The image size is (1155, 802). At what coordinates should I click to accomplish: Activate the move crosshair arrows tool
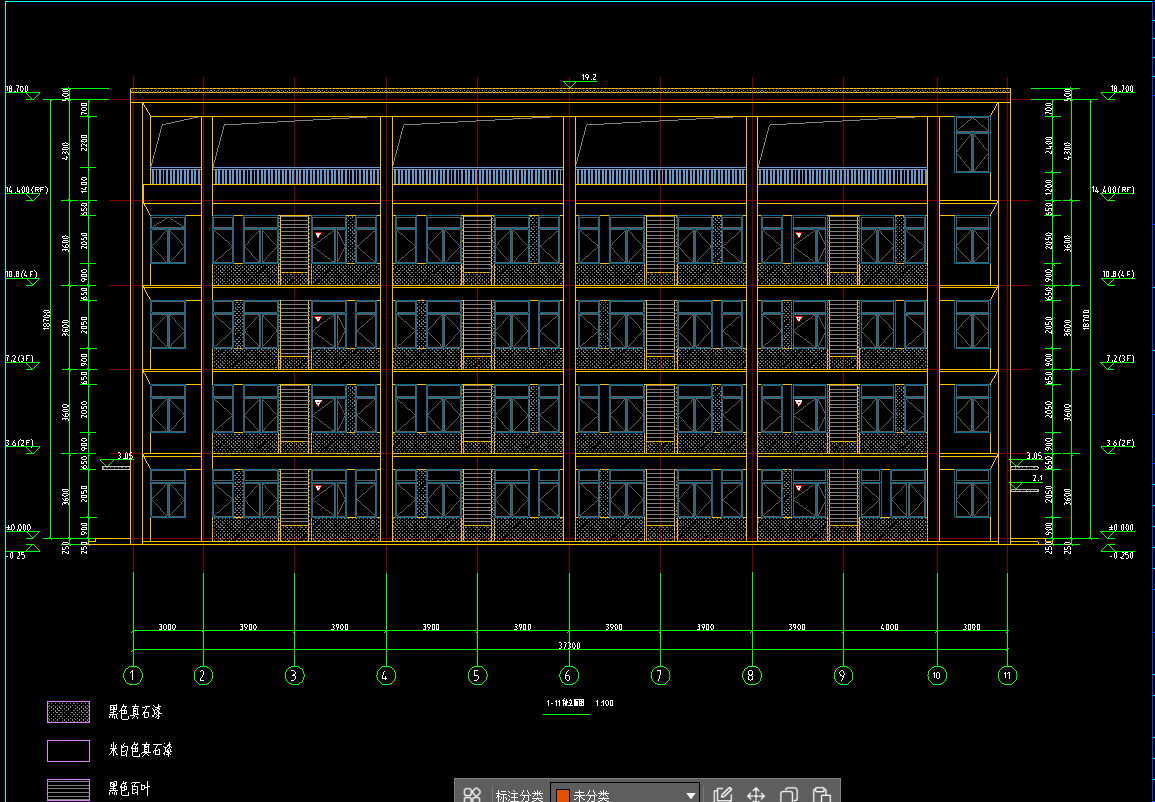(756, 794)
